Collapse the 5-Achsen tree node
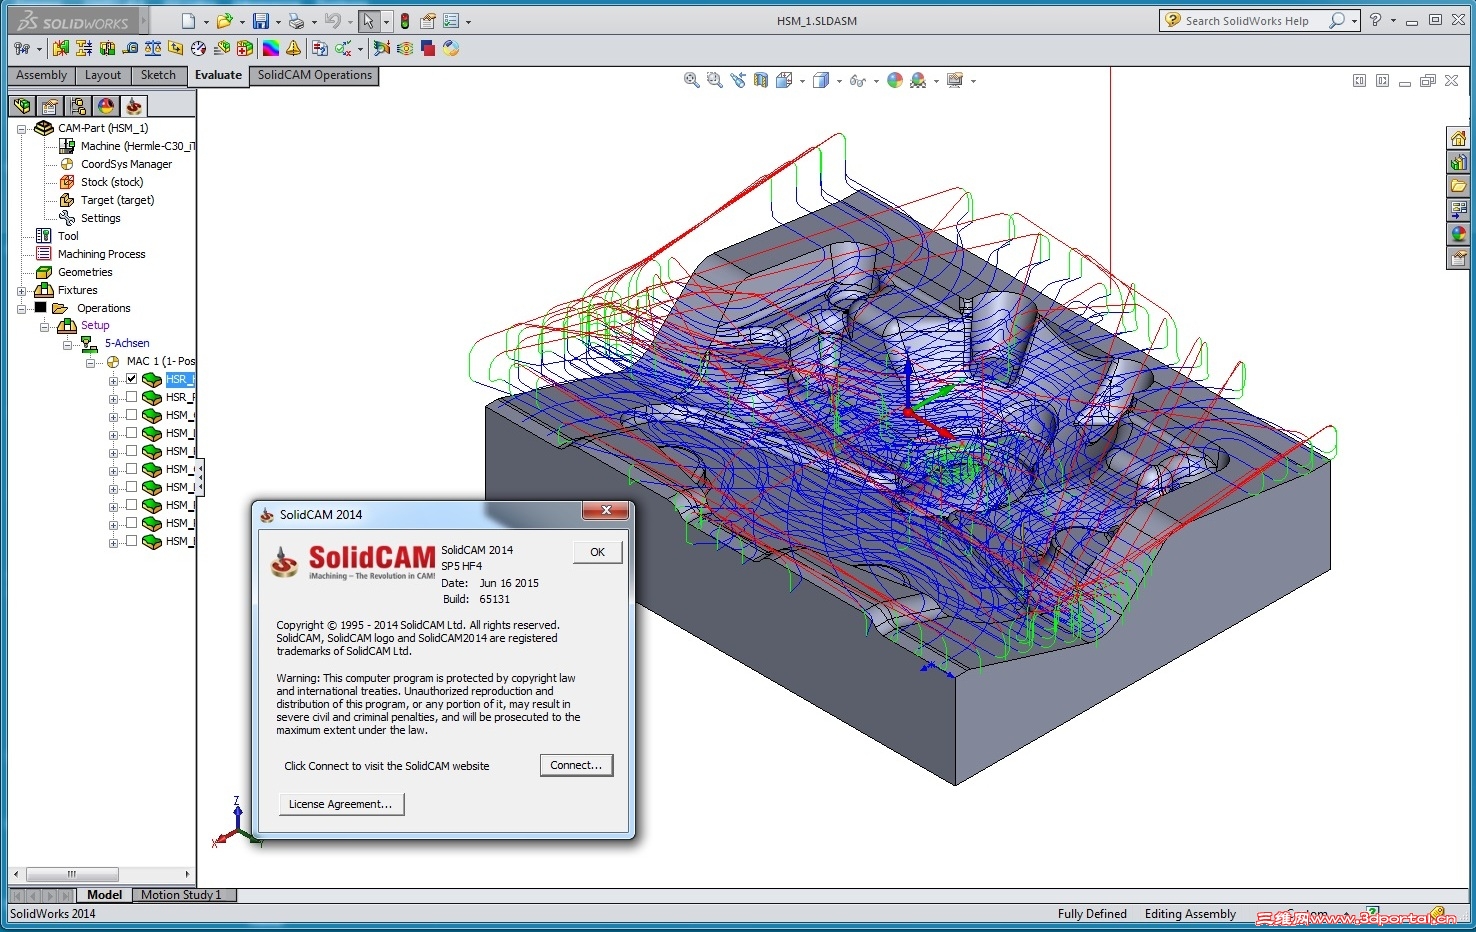Screen dimensions: 1476x932 pyautogui.click(x=67, y=345)
